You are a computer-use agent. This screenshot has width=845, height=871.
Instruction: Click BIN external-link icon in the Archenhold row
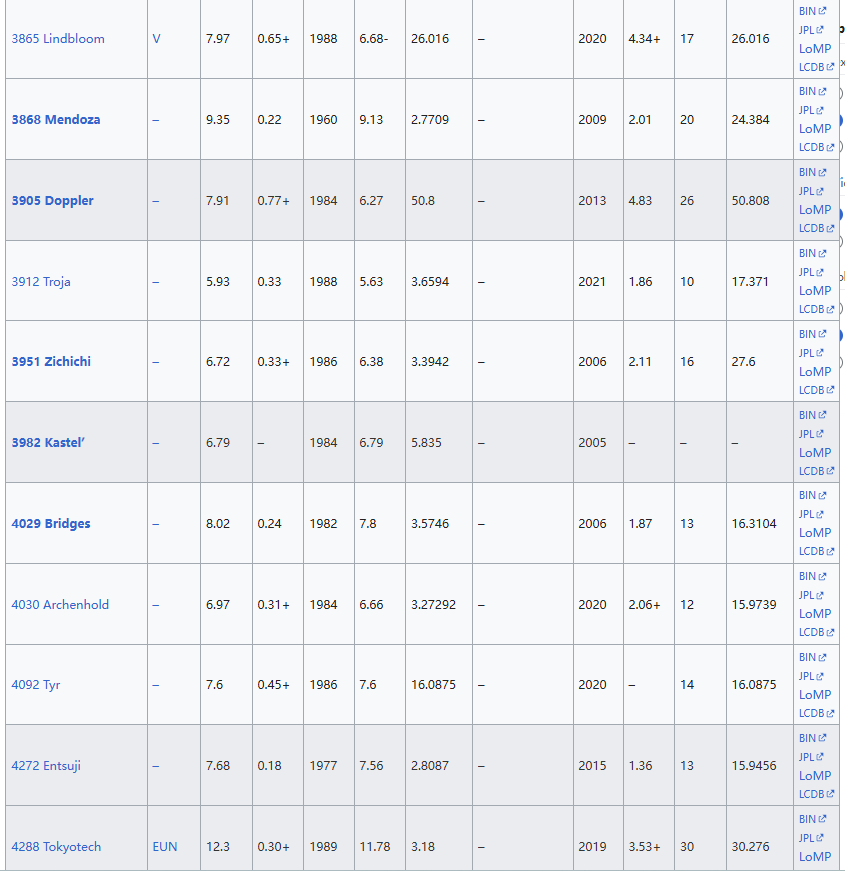tap(822, 577)
